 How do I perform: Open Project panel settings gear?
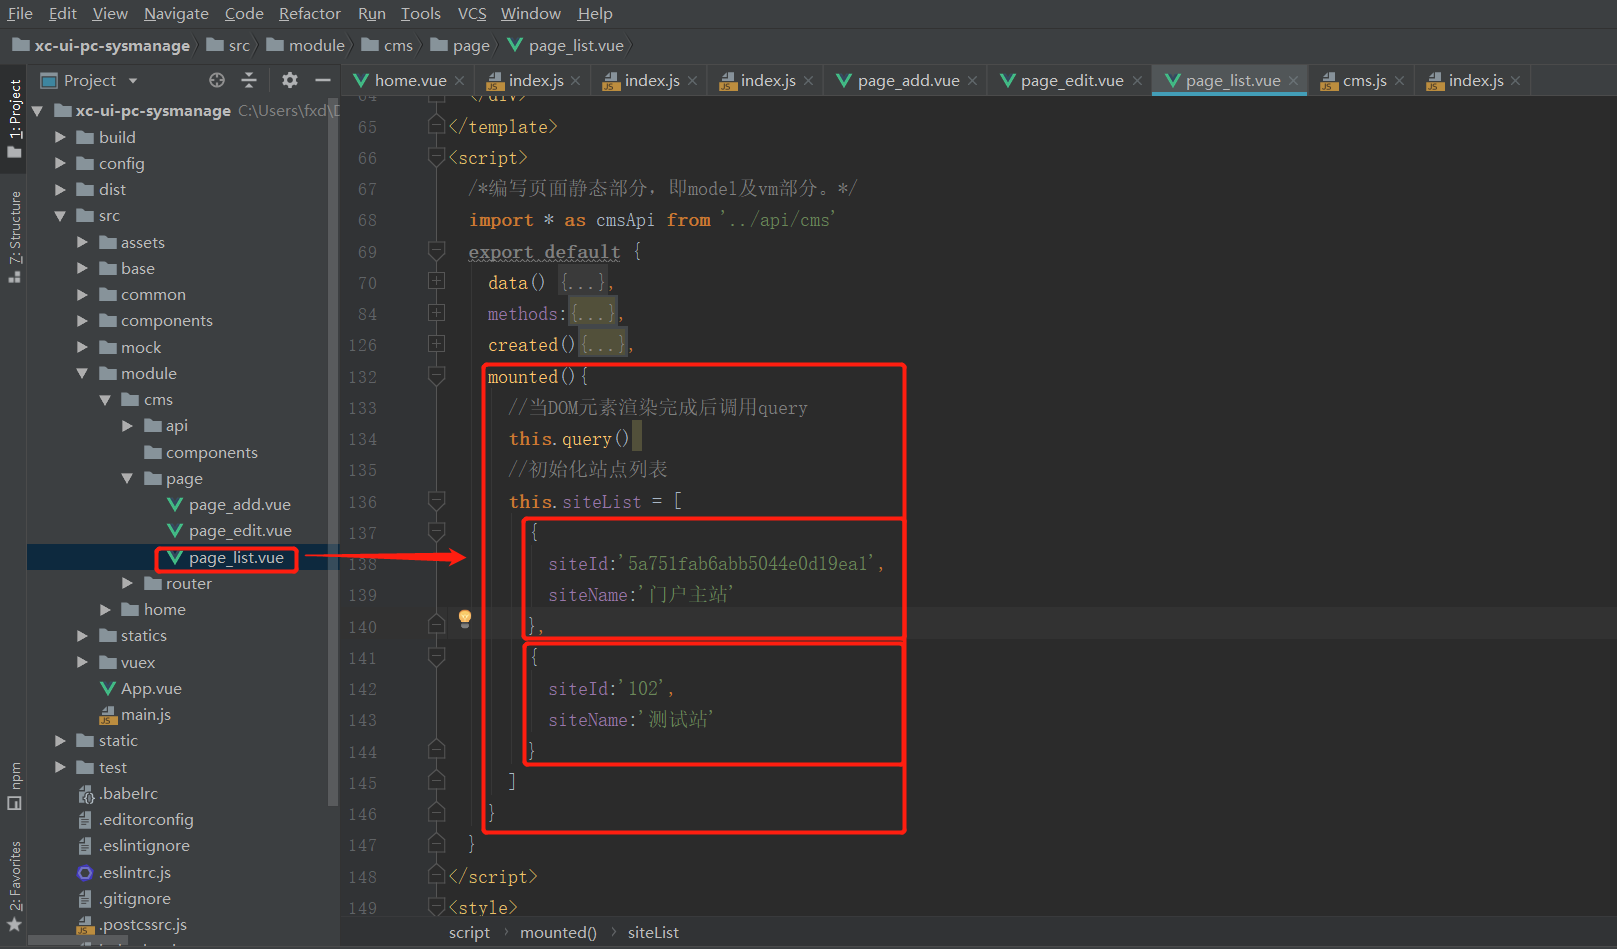[x=290, y=80]
